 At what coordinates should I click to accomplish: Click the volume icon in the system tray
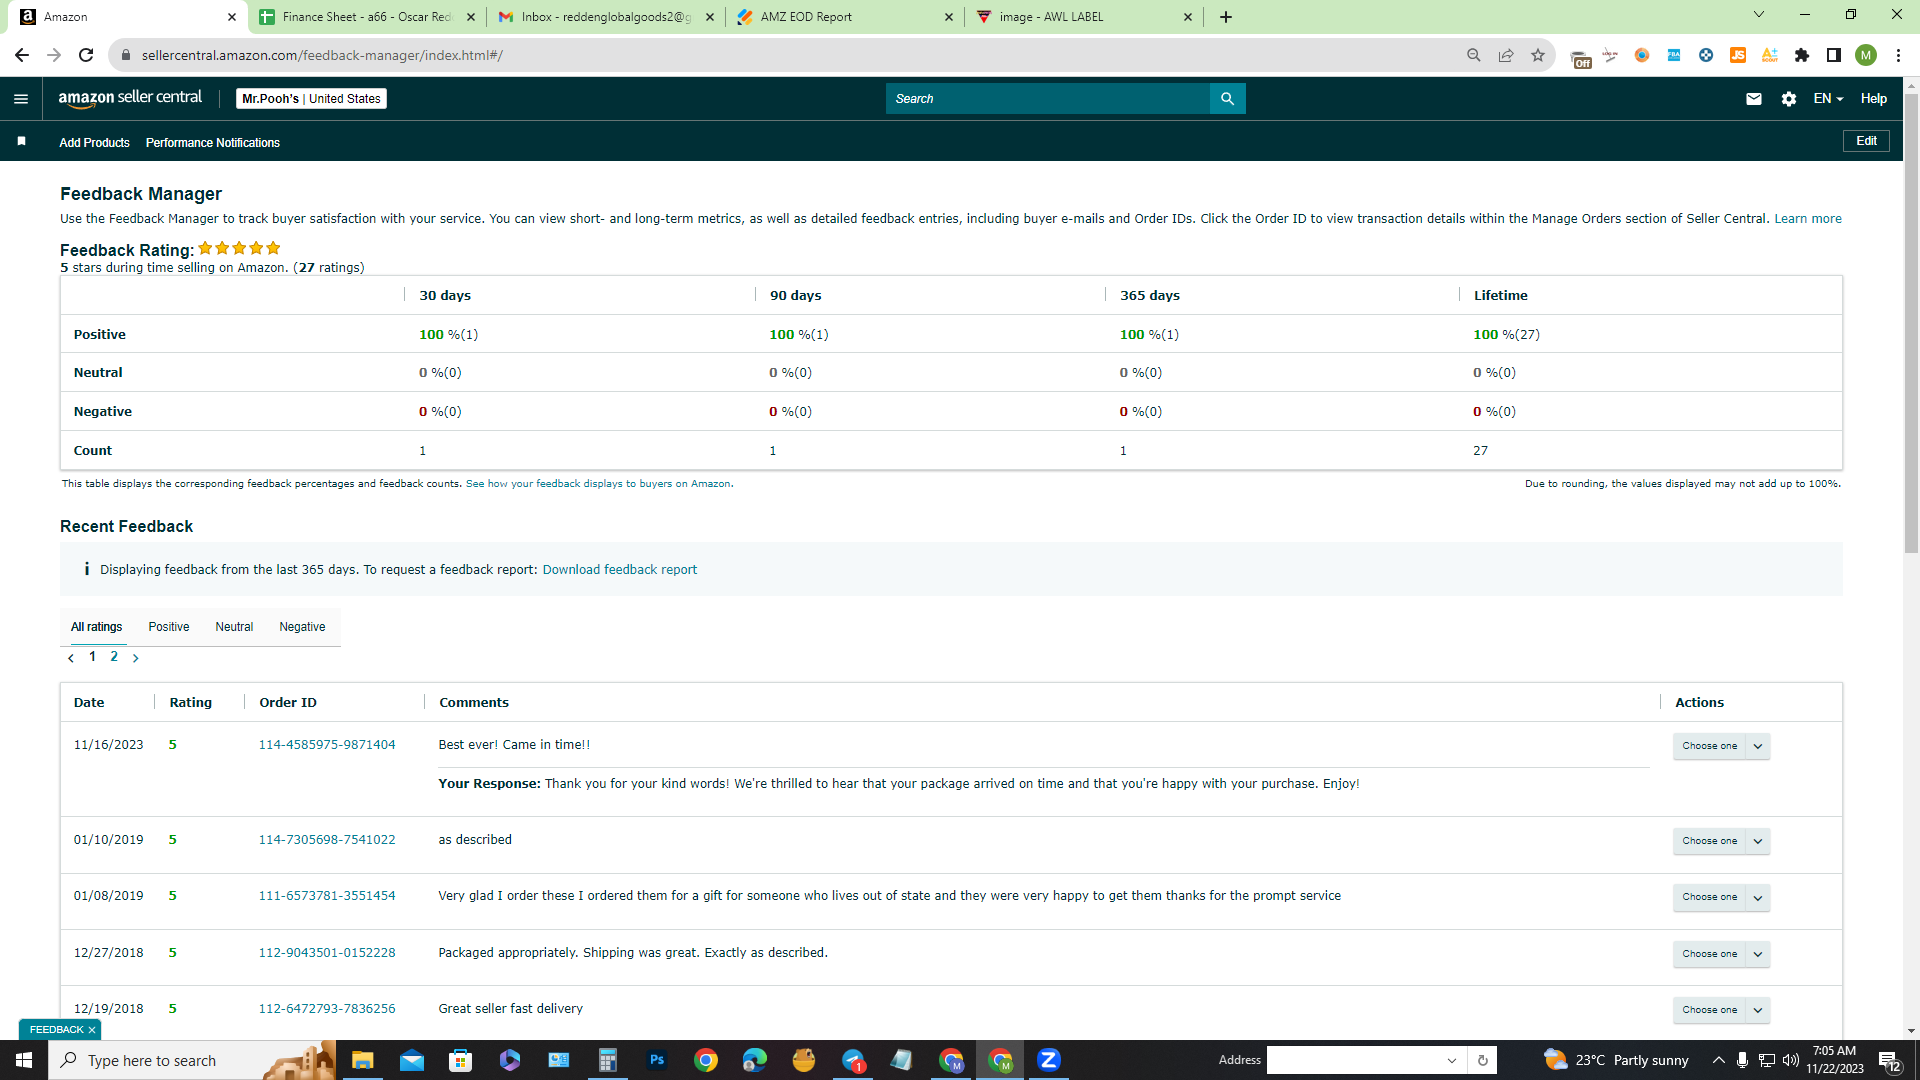(1790, 1060)
